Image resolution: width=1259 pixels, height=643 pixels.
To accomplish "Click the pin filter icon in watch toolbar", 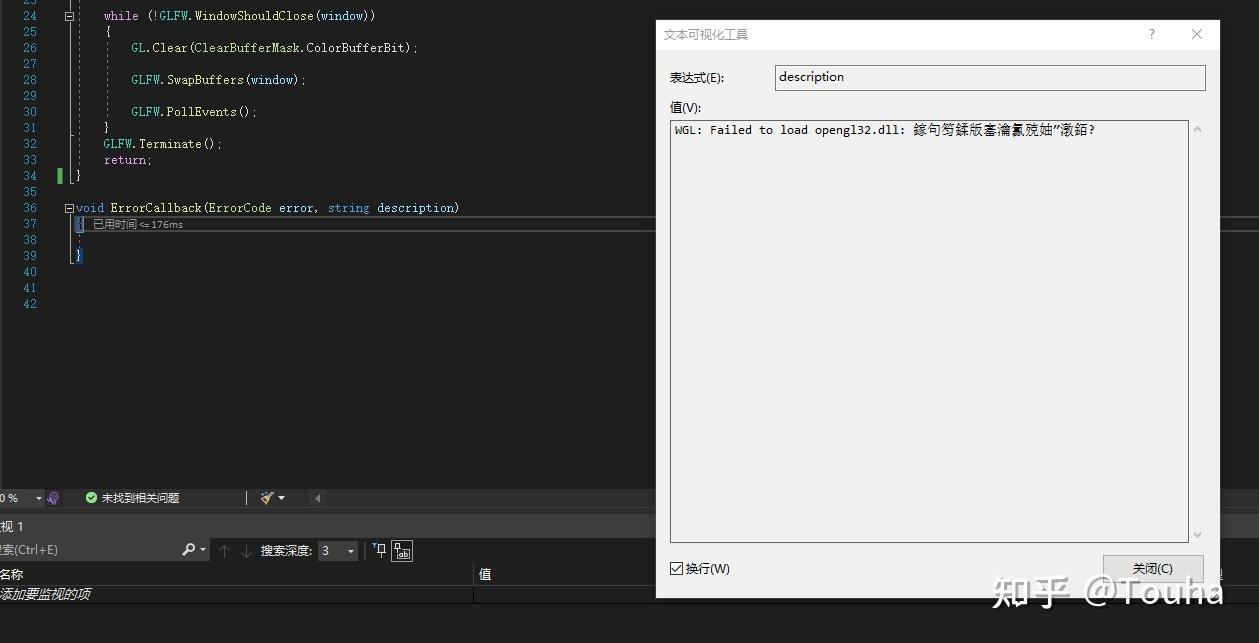I will (379, 550).
